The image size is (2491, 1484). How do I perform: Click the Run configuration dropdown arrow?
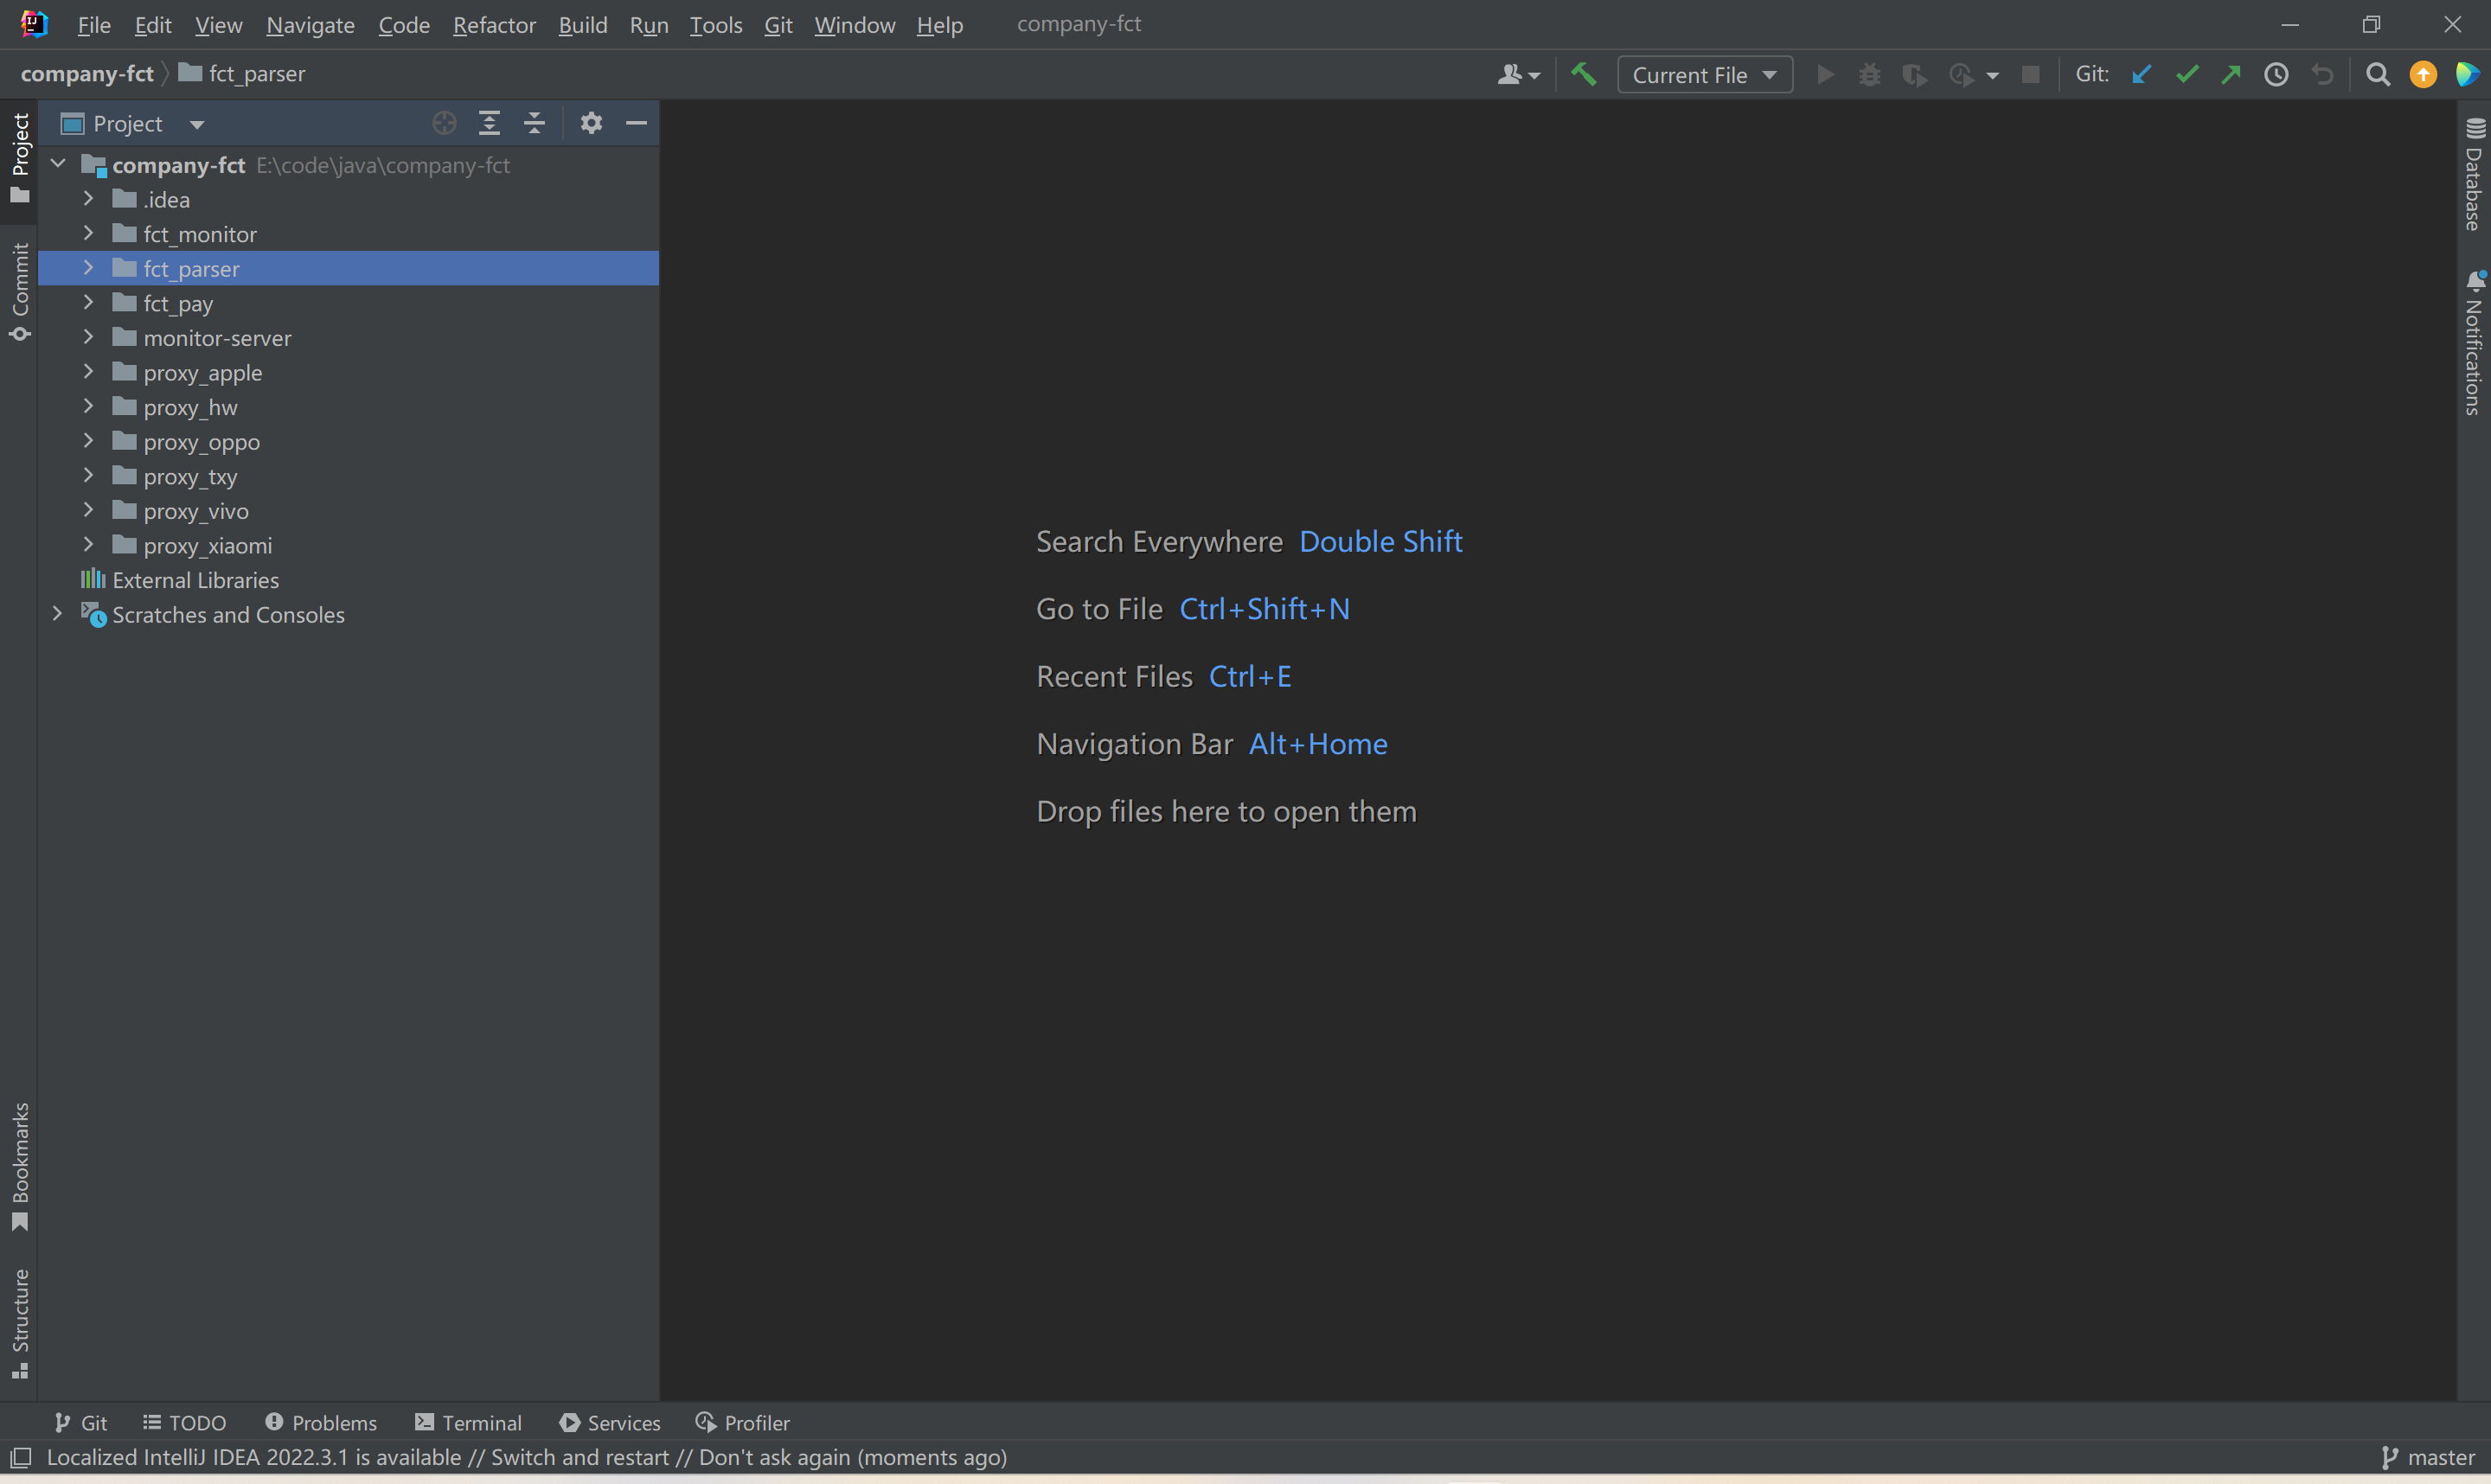1769,73
